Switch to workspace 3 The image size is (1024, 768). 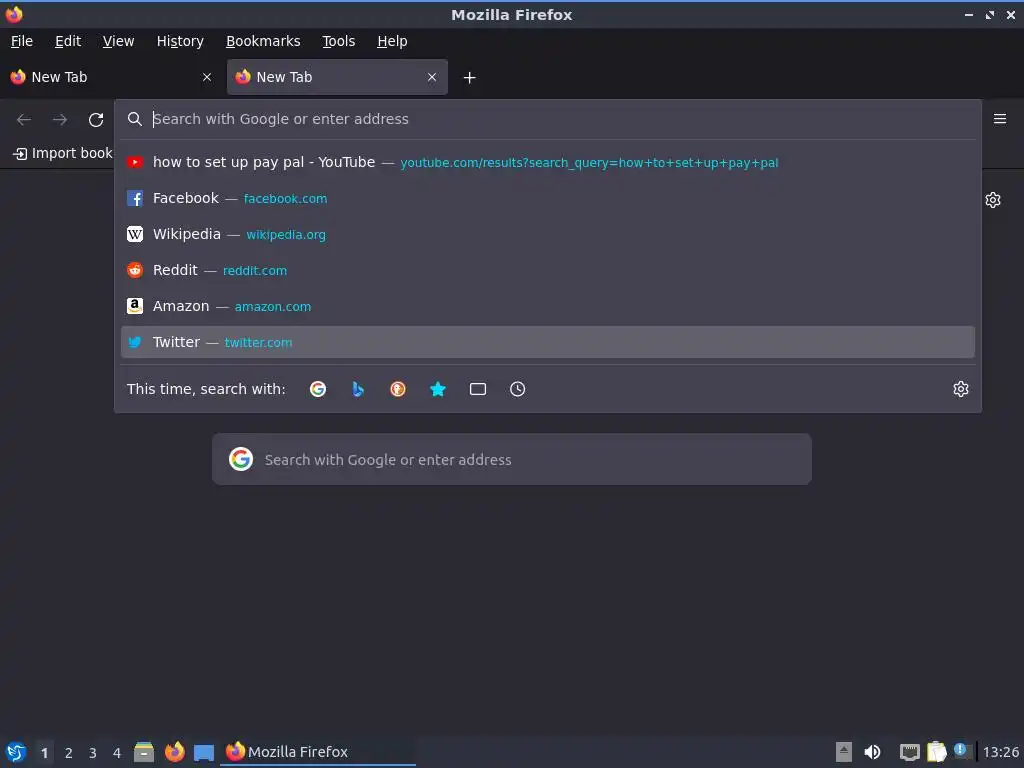tap(93, 752)
